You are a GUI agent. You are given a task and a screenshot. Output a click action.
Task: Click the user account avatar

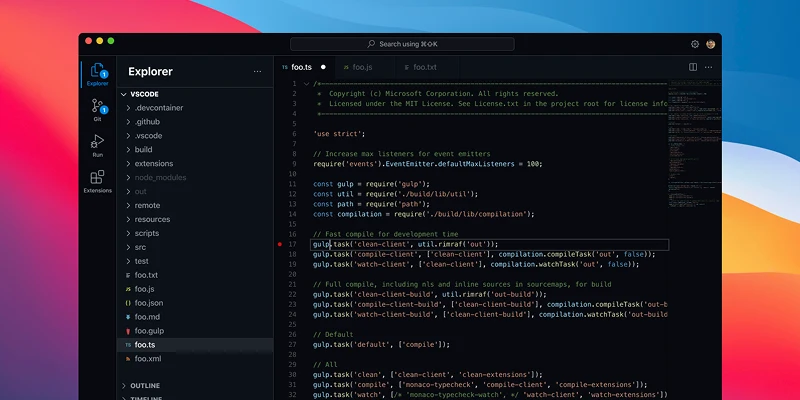[710, 44]
